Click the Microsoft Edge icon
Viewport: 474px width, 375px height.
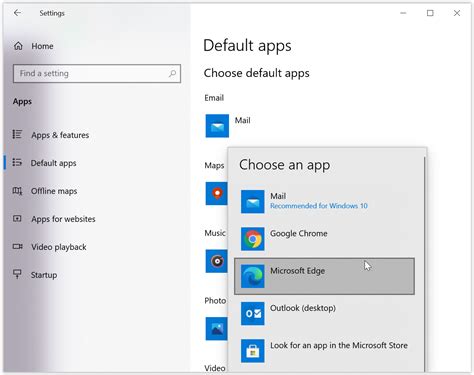click(253, 276)
